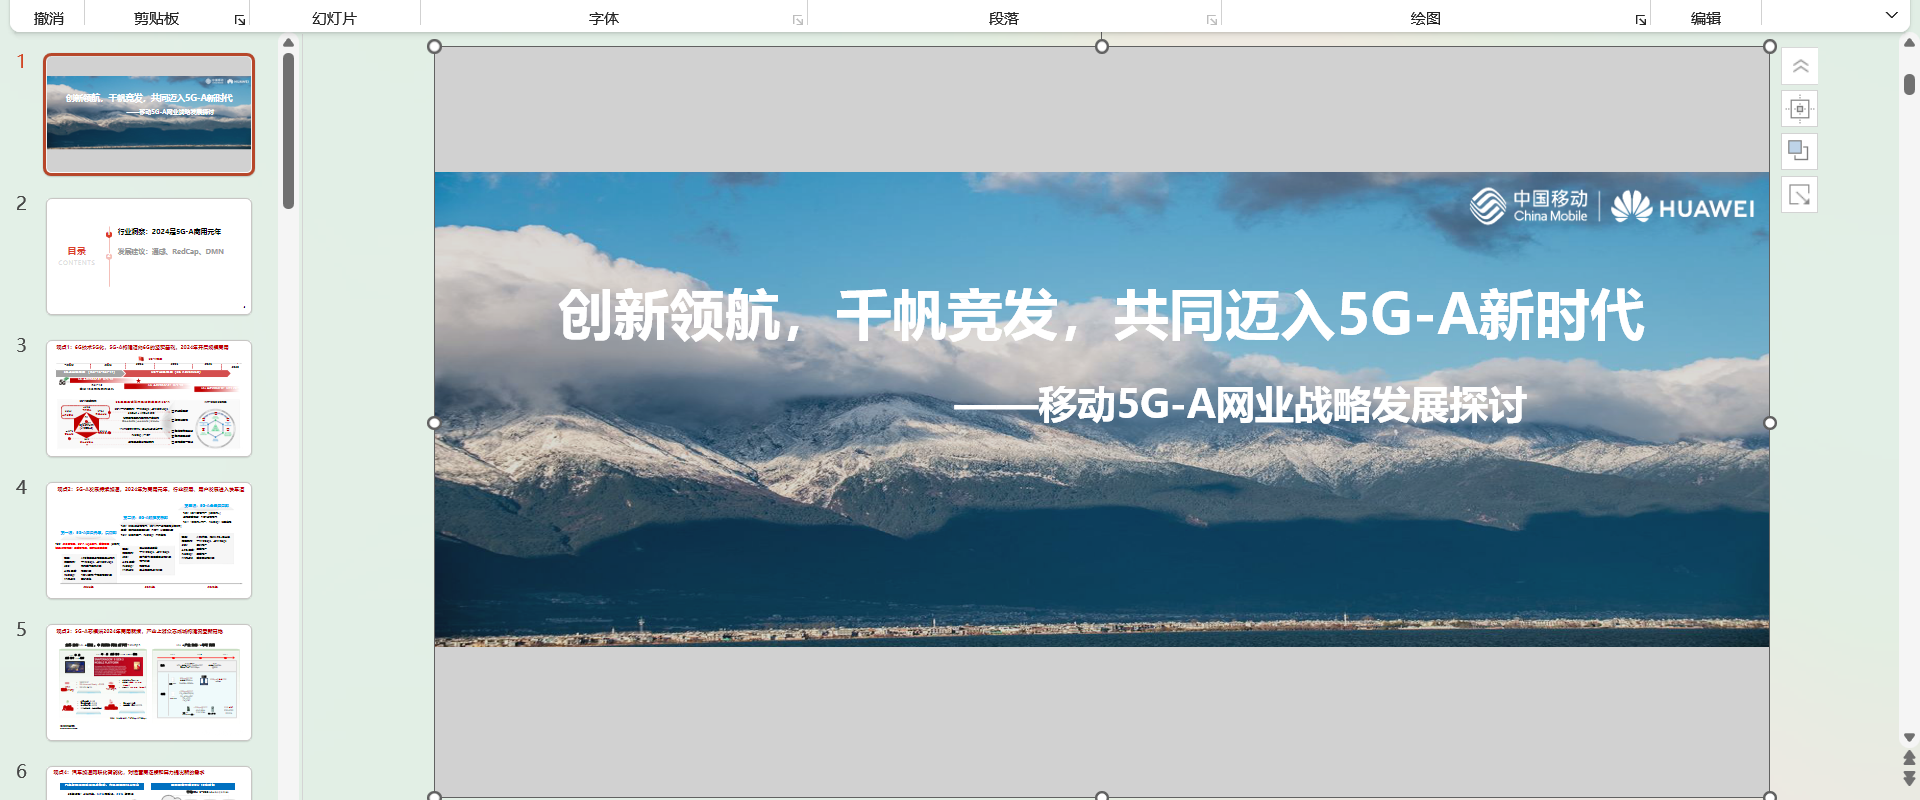Select slide 2 目录 thumbnail
This screenshot has height=800, width=1920.
click(x=149, y=257)
